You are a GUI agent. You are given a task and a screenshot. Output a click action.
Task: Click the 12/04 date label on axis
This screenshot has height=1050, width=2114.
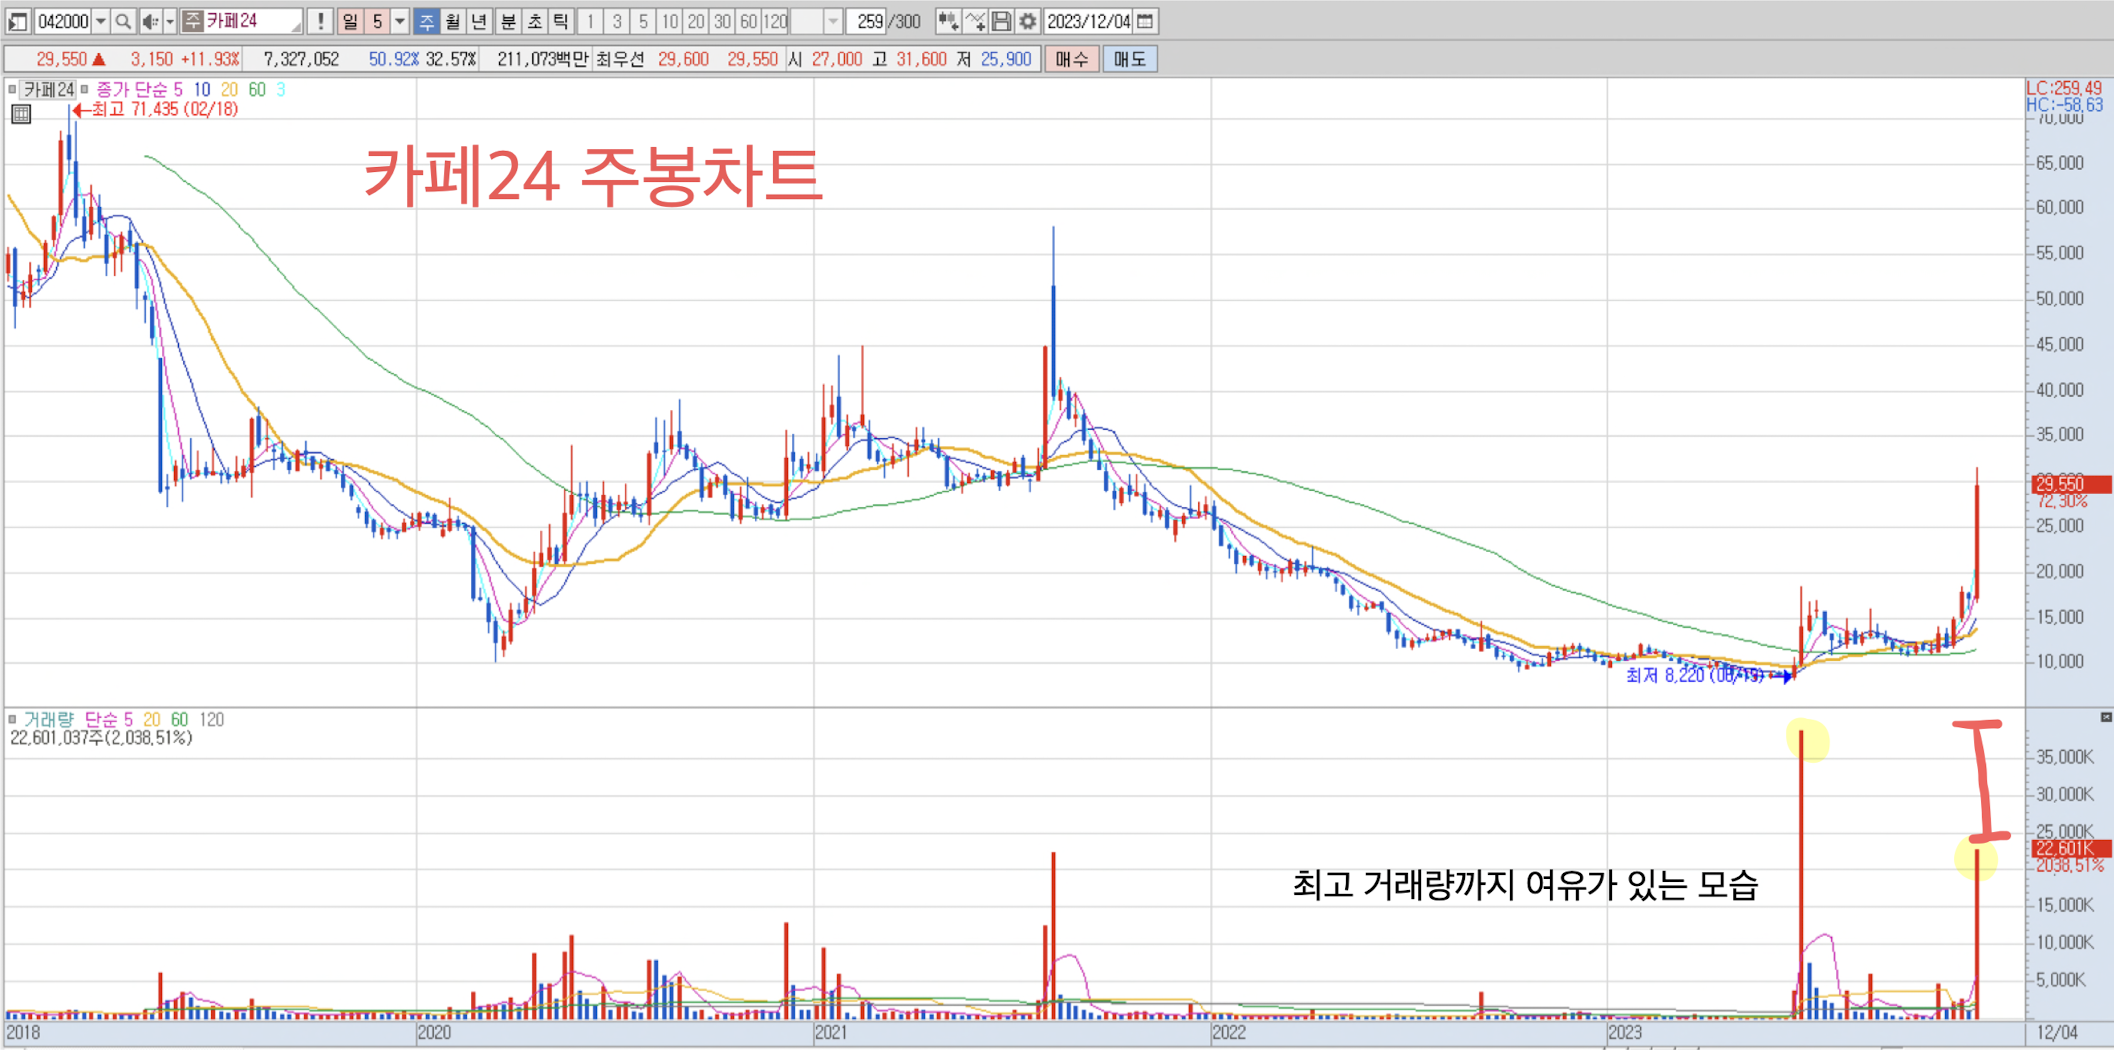click(x=2057, y=1033)
